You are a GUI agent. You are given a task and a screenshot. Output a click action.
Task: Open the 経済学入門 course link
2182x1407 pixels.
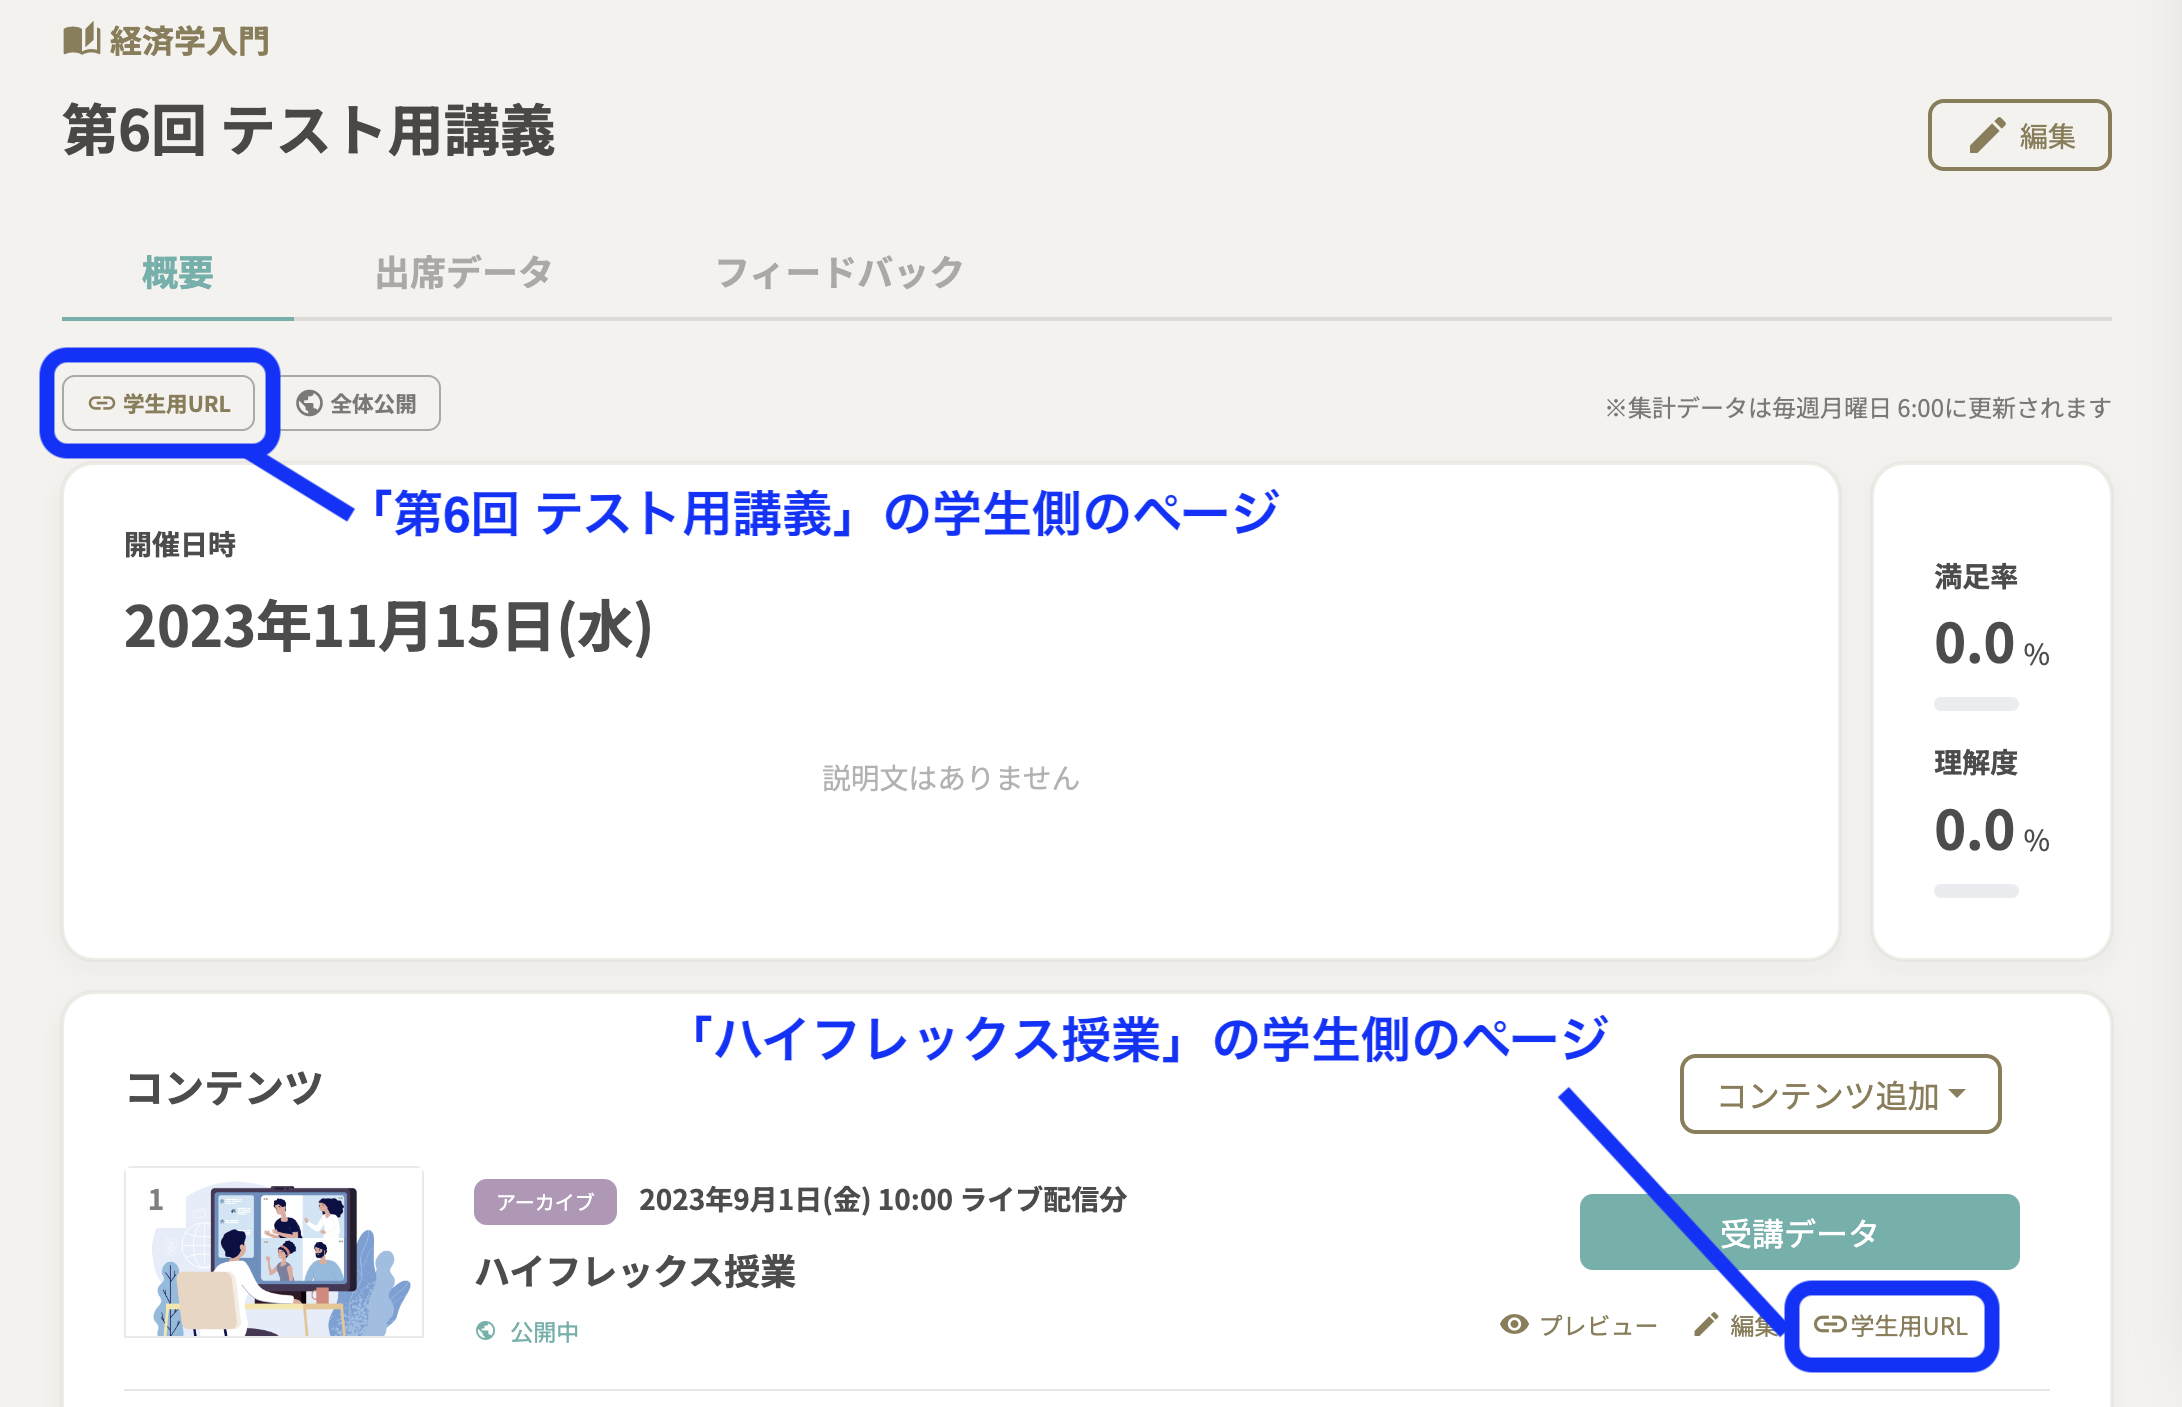(189, 41)
